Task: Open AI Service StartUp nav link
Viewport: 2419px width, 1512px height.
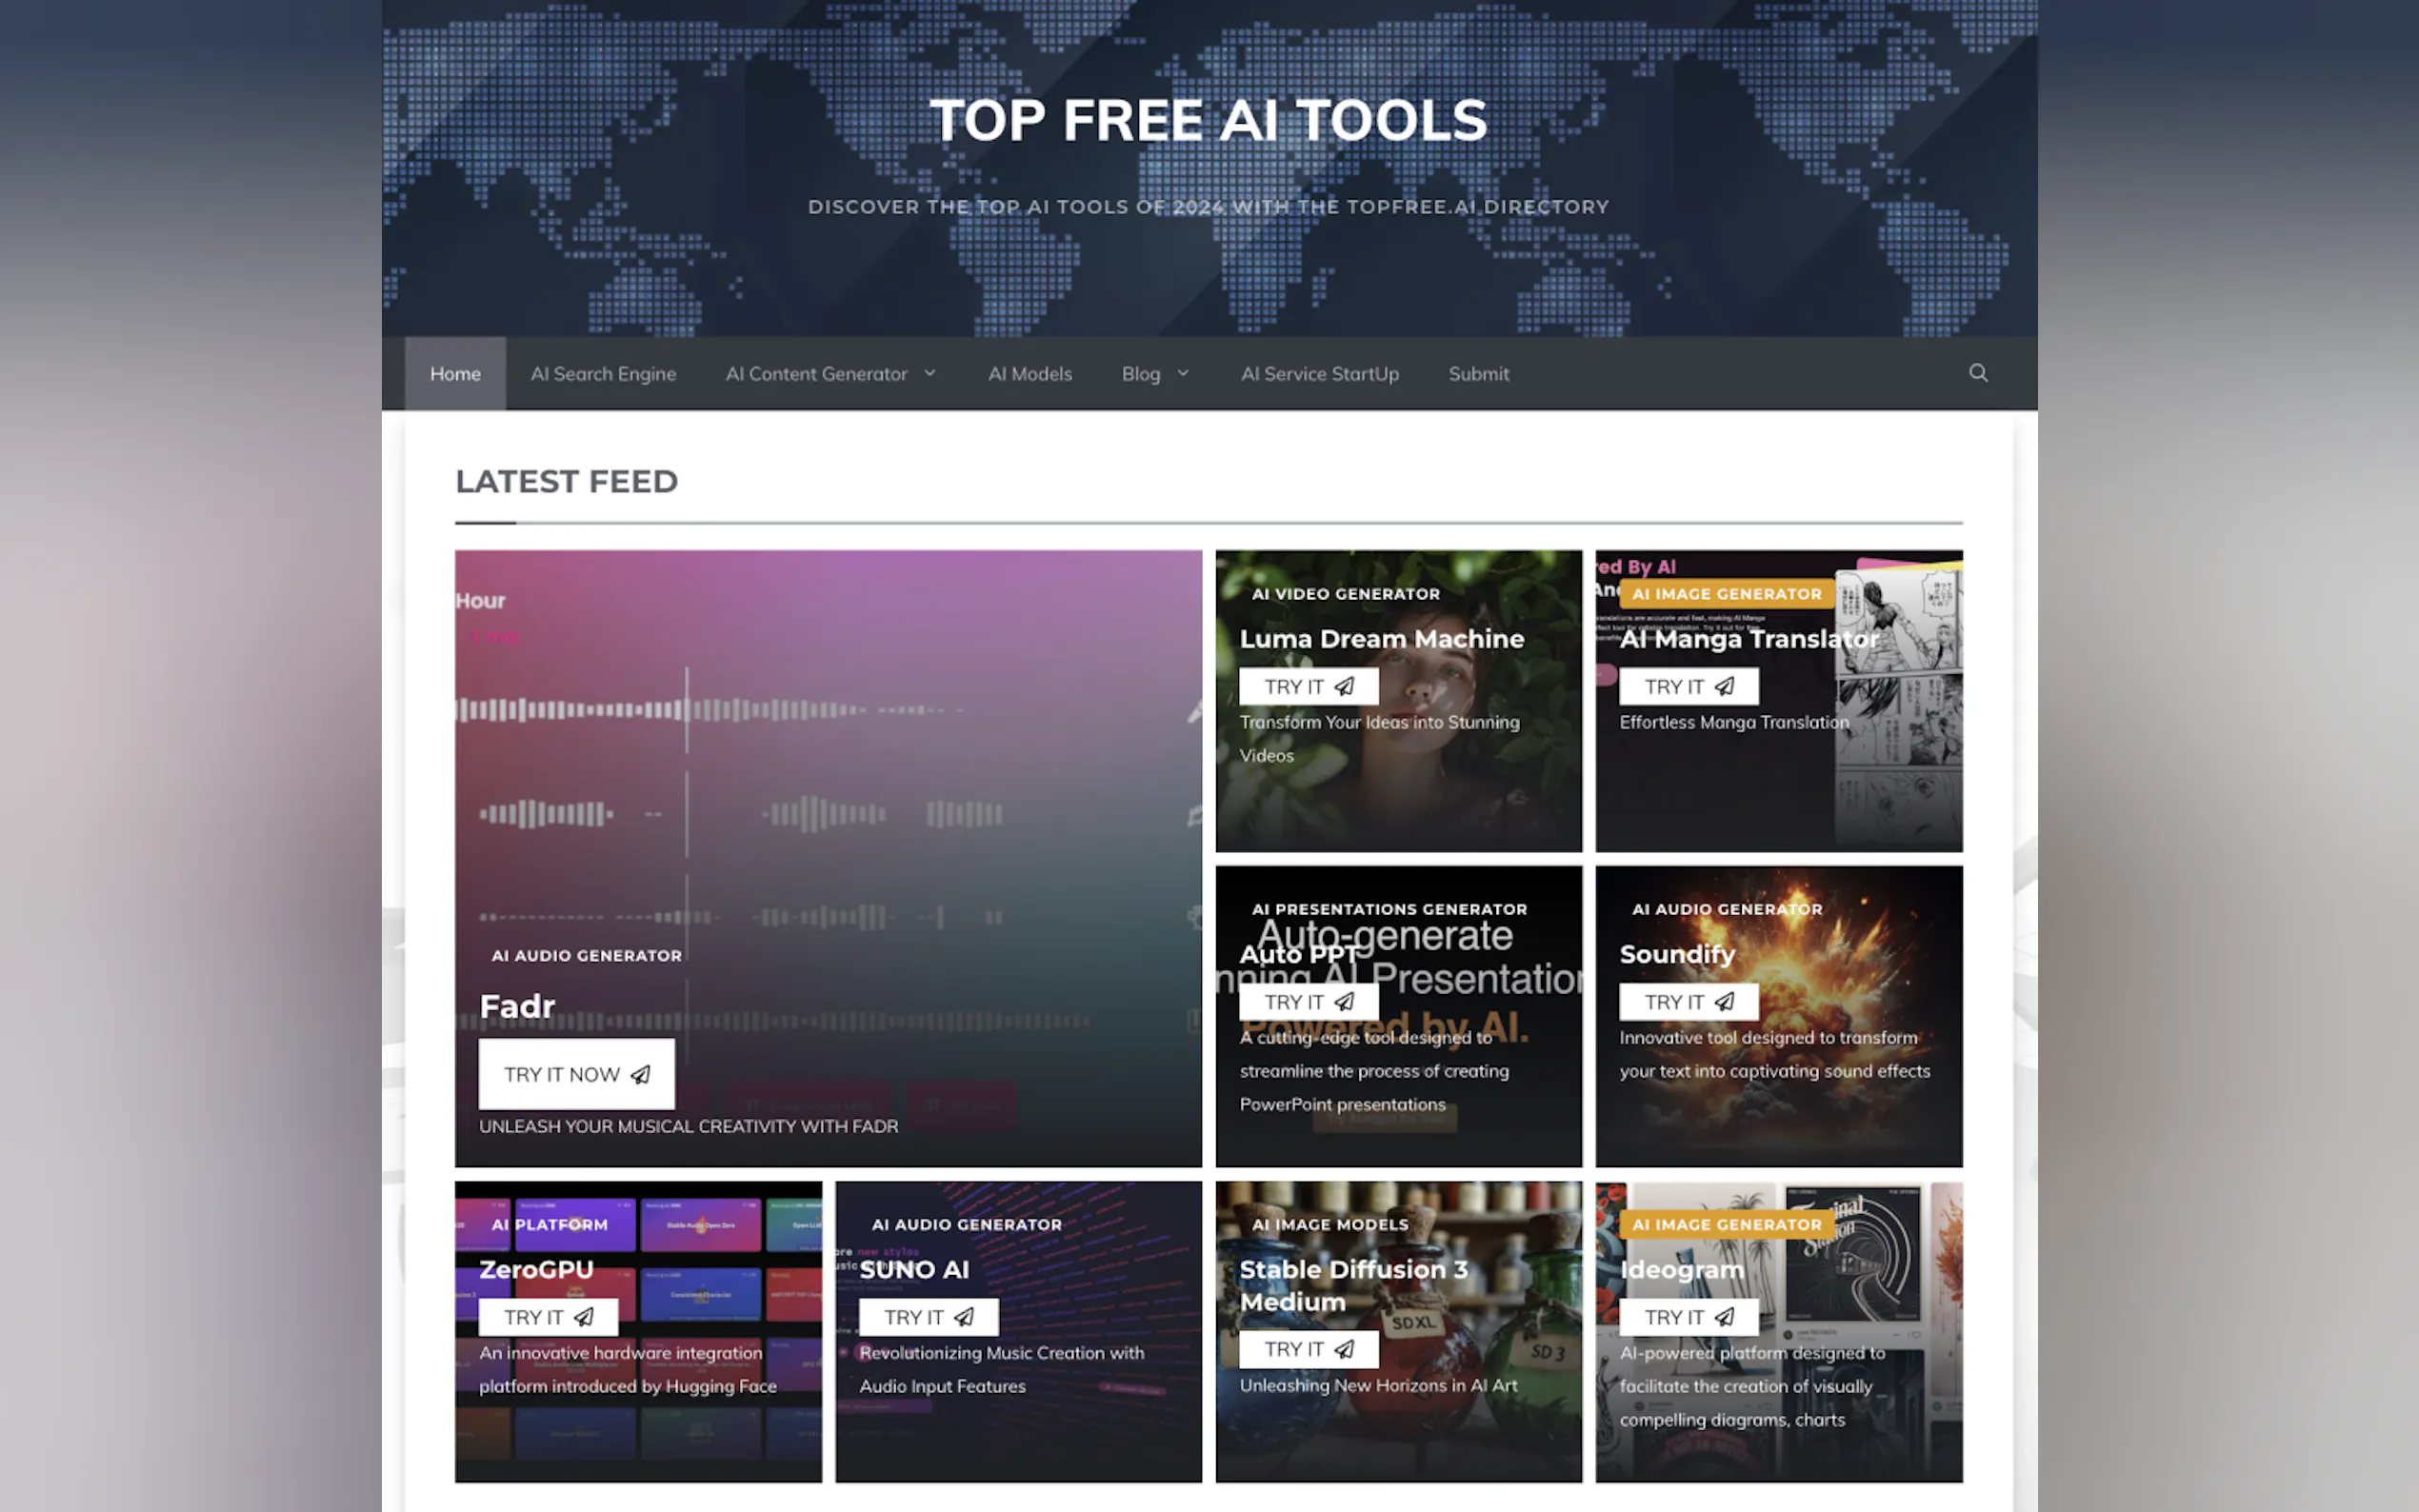Action: click(1319, 374)
